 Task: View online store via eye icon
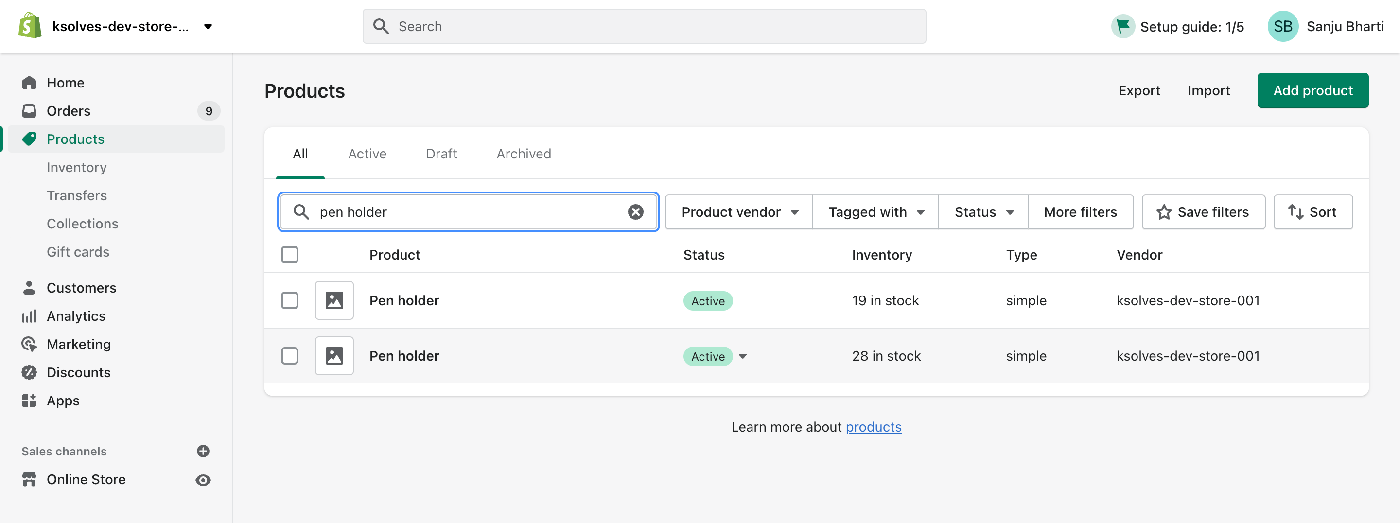(203, 480)
